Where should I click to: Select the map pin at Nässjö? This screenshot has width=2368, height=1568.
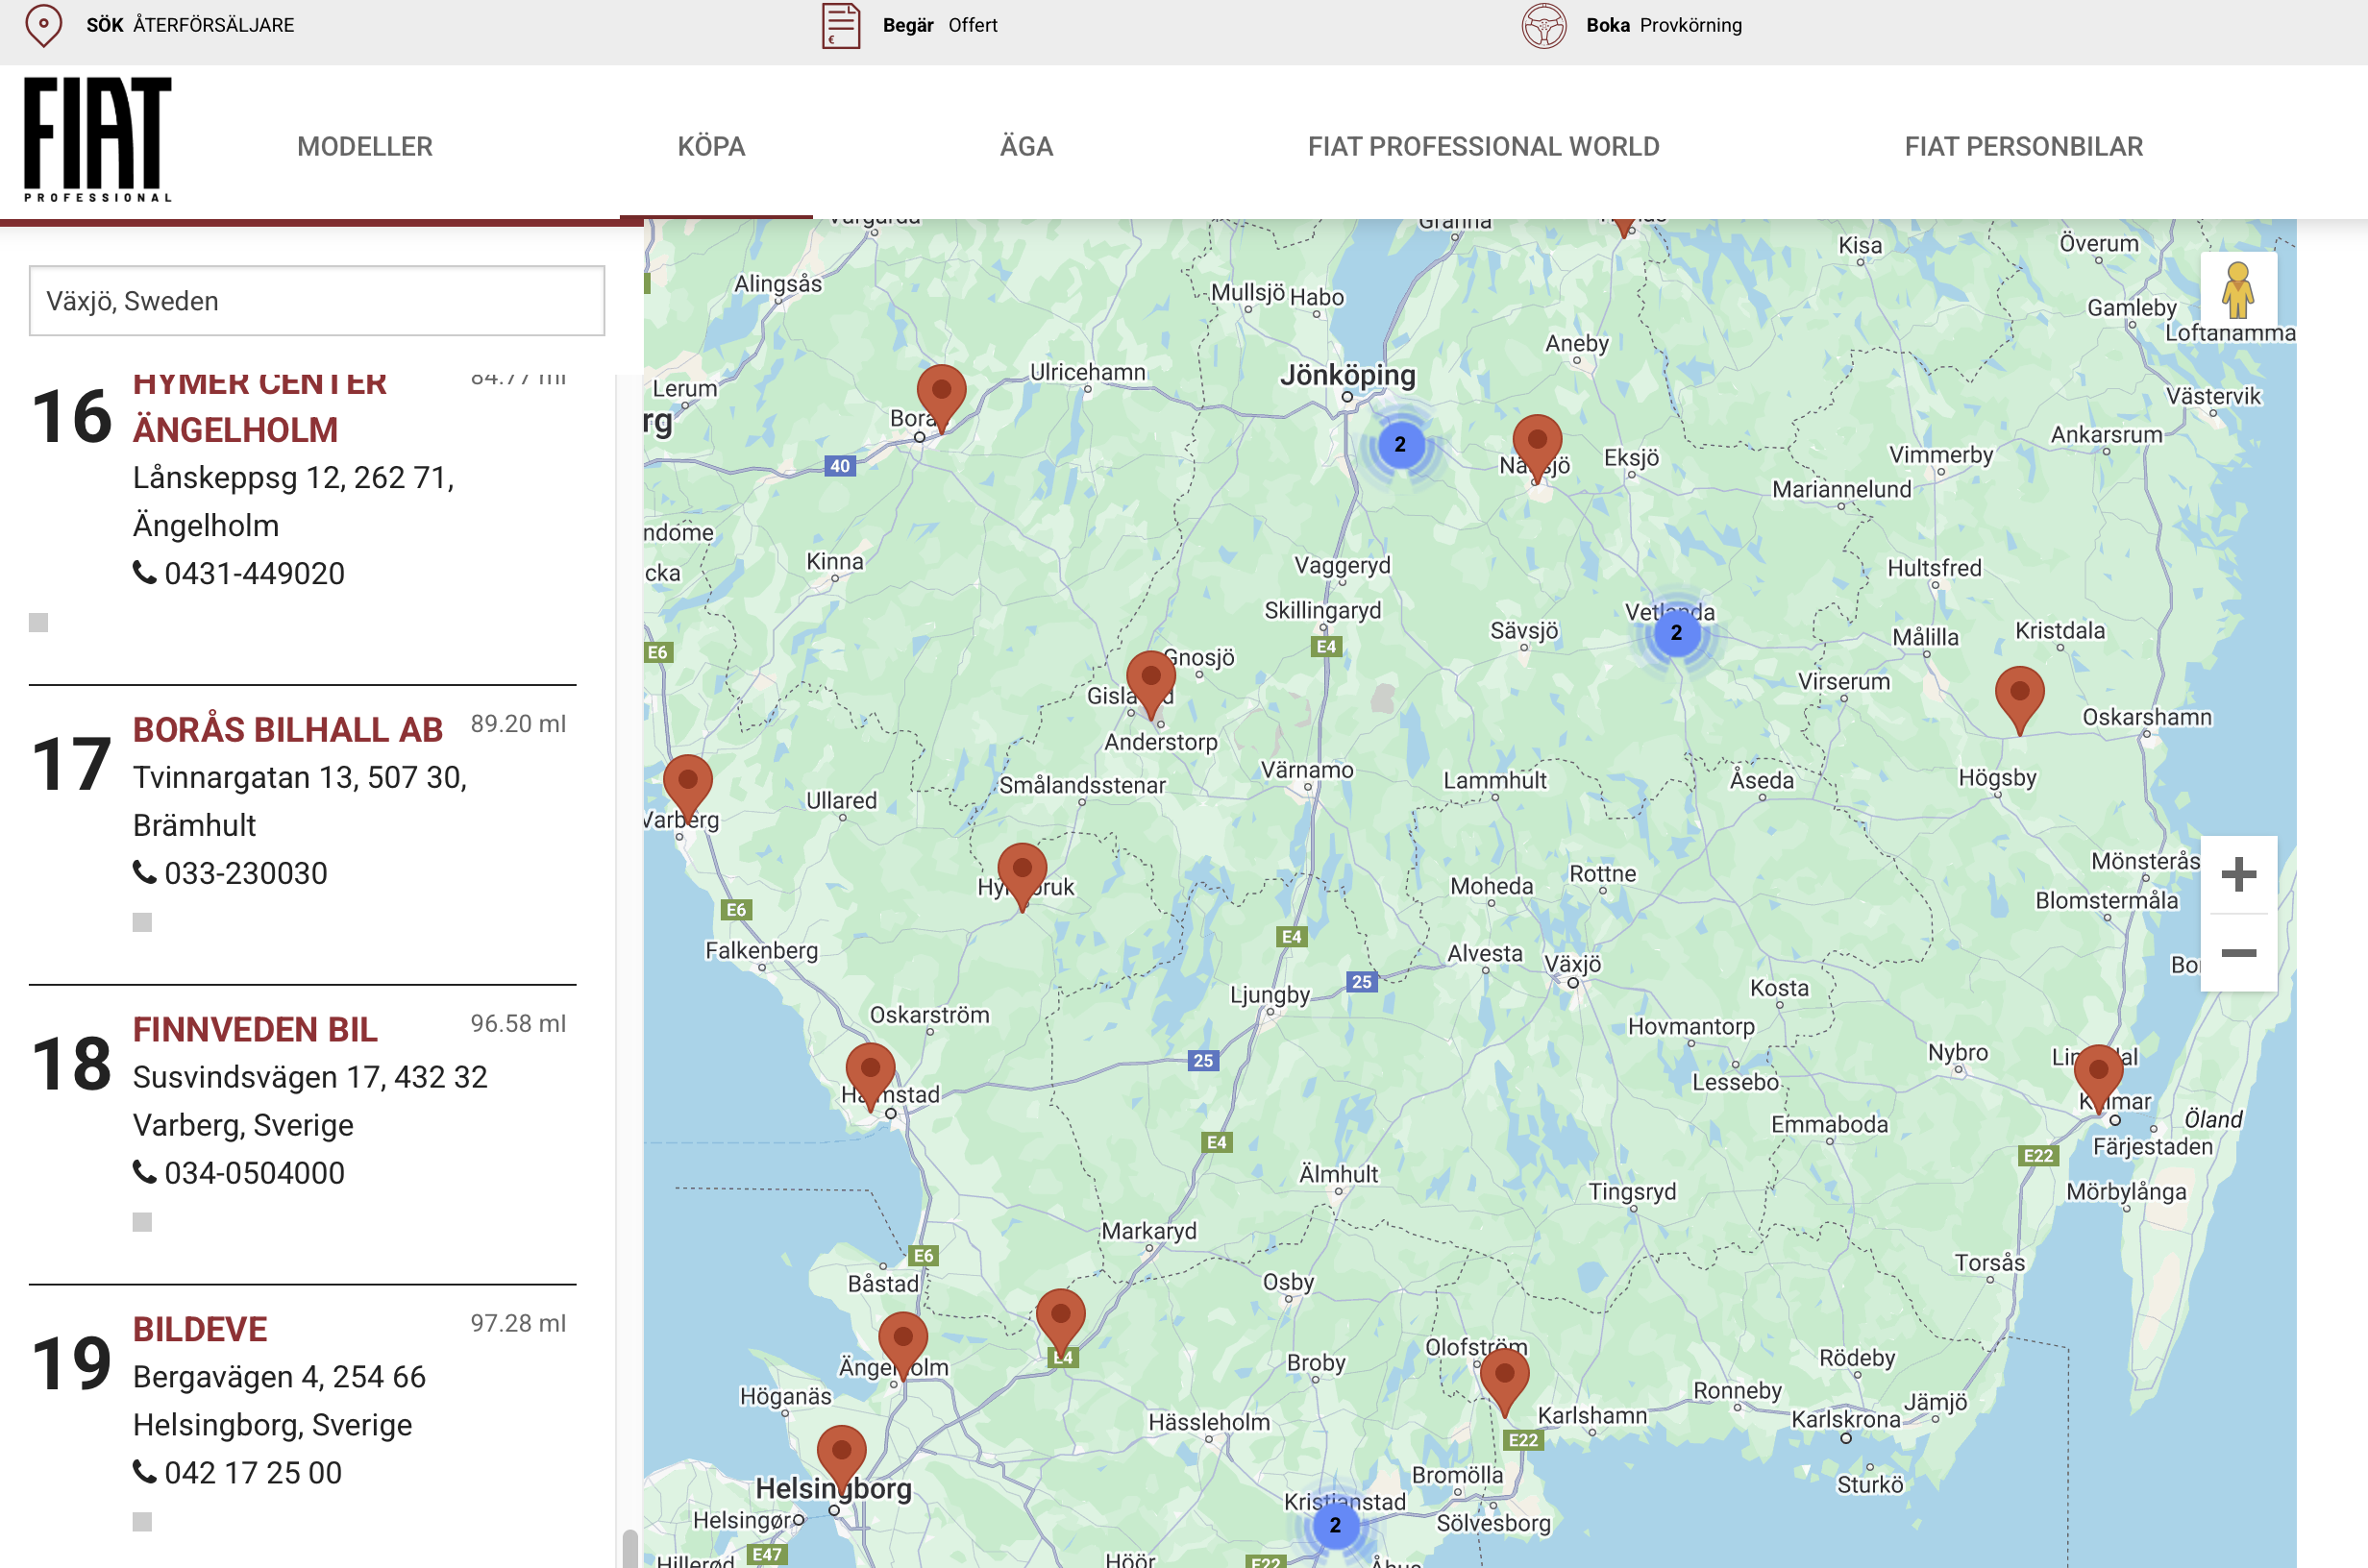pyautogui.click(x=1537, y=447)
